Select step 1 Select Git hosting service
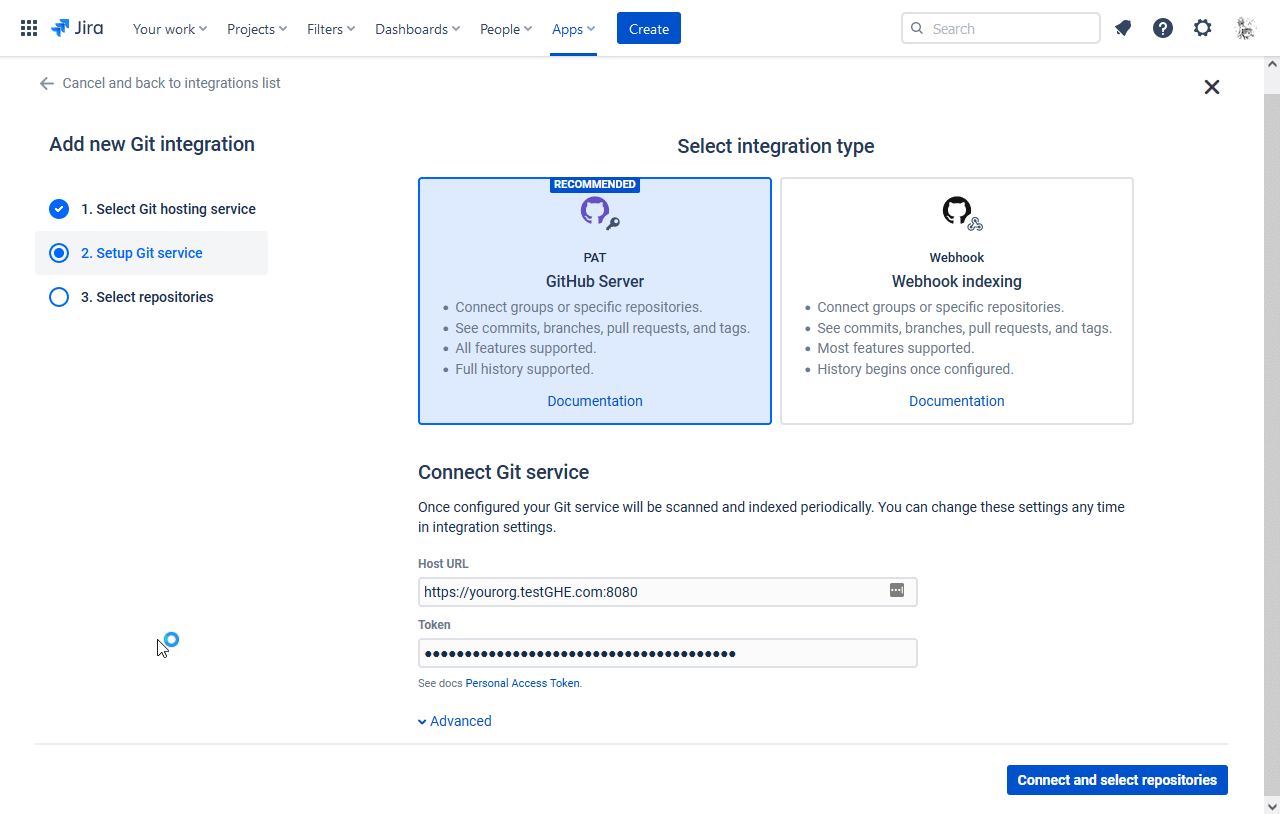 [153, 209]
